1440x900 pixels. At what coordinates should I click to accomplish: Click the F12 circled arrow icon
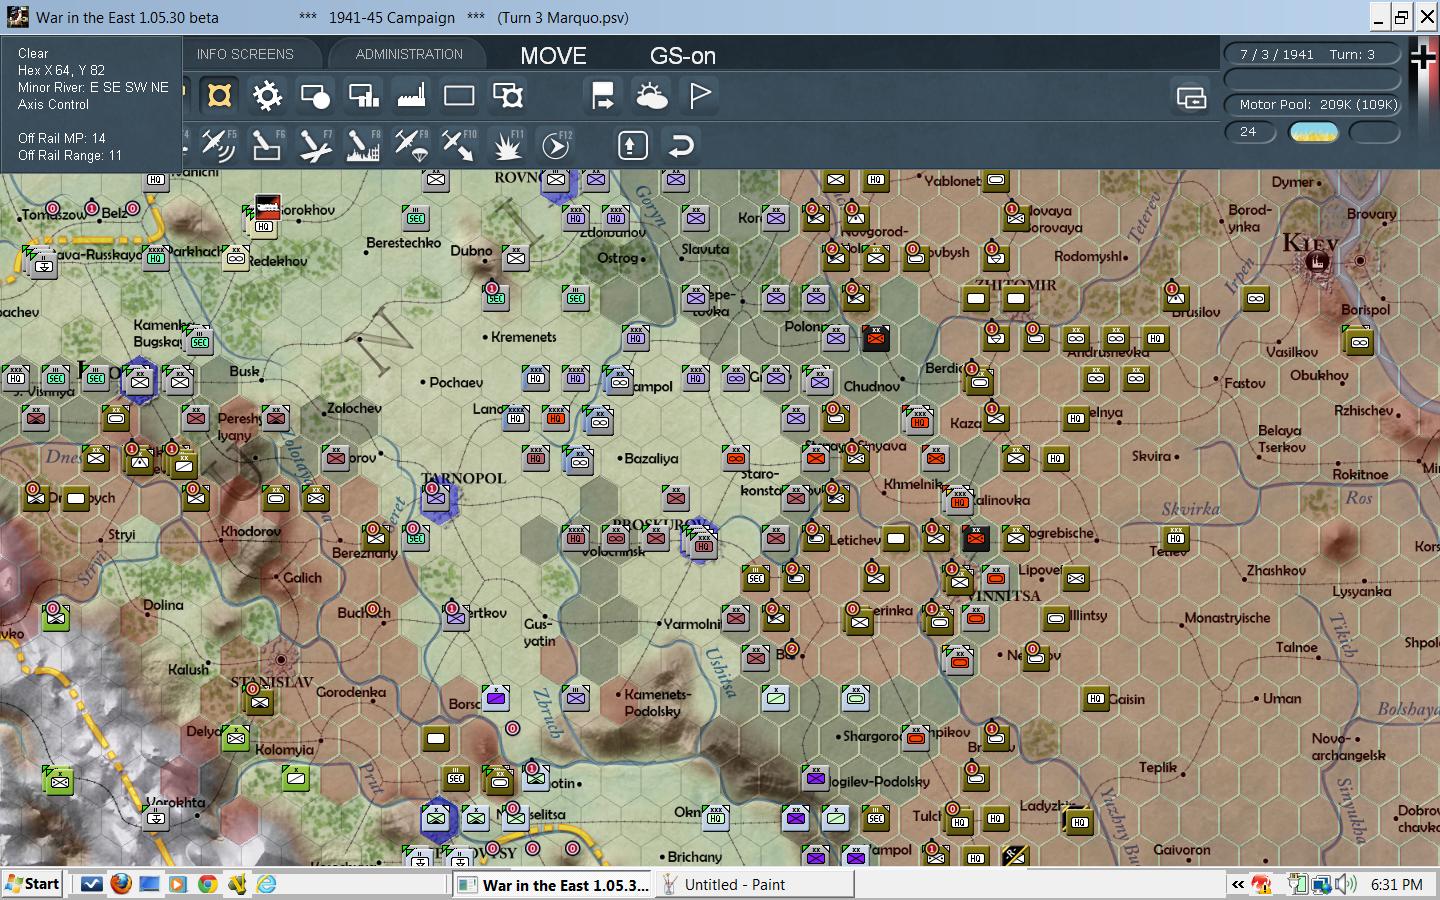[x=555, y=146]
